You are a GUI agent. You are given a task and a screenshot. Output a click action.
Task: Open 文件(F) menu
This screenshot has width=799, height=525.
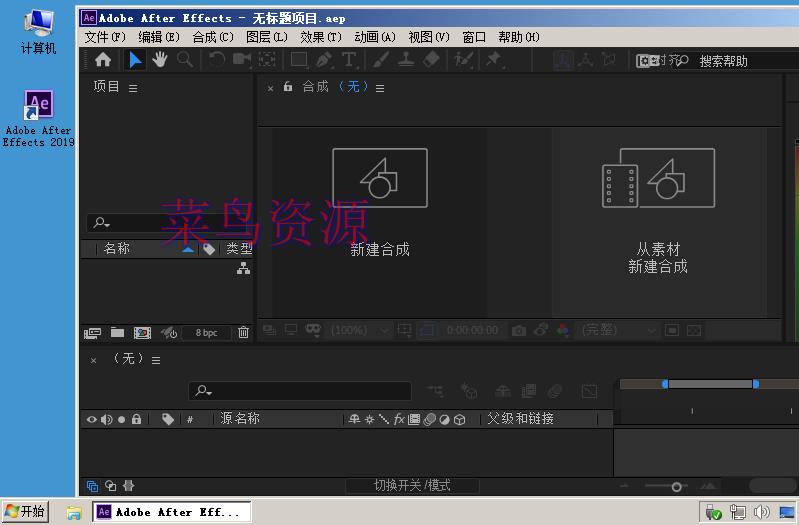[104, 37]
